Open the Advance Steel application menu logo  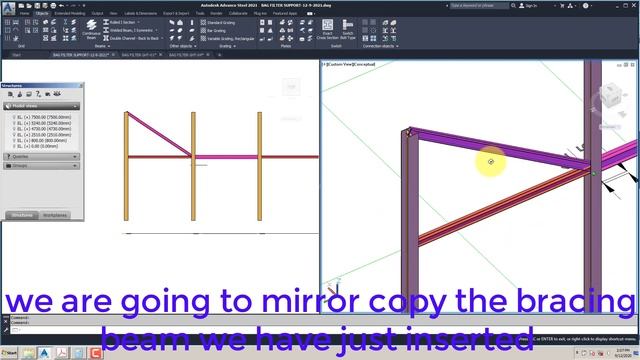point(9,8)
